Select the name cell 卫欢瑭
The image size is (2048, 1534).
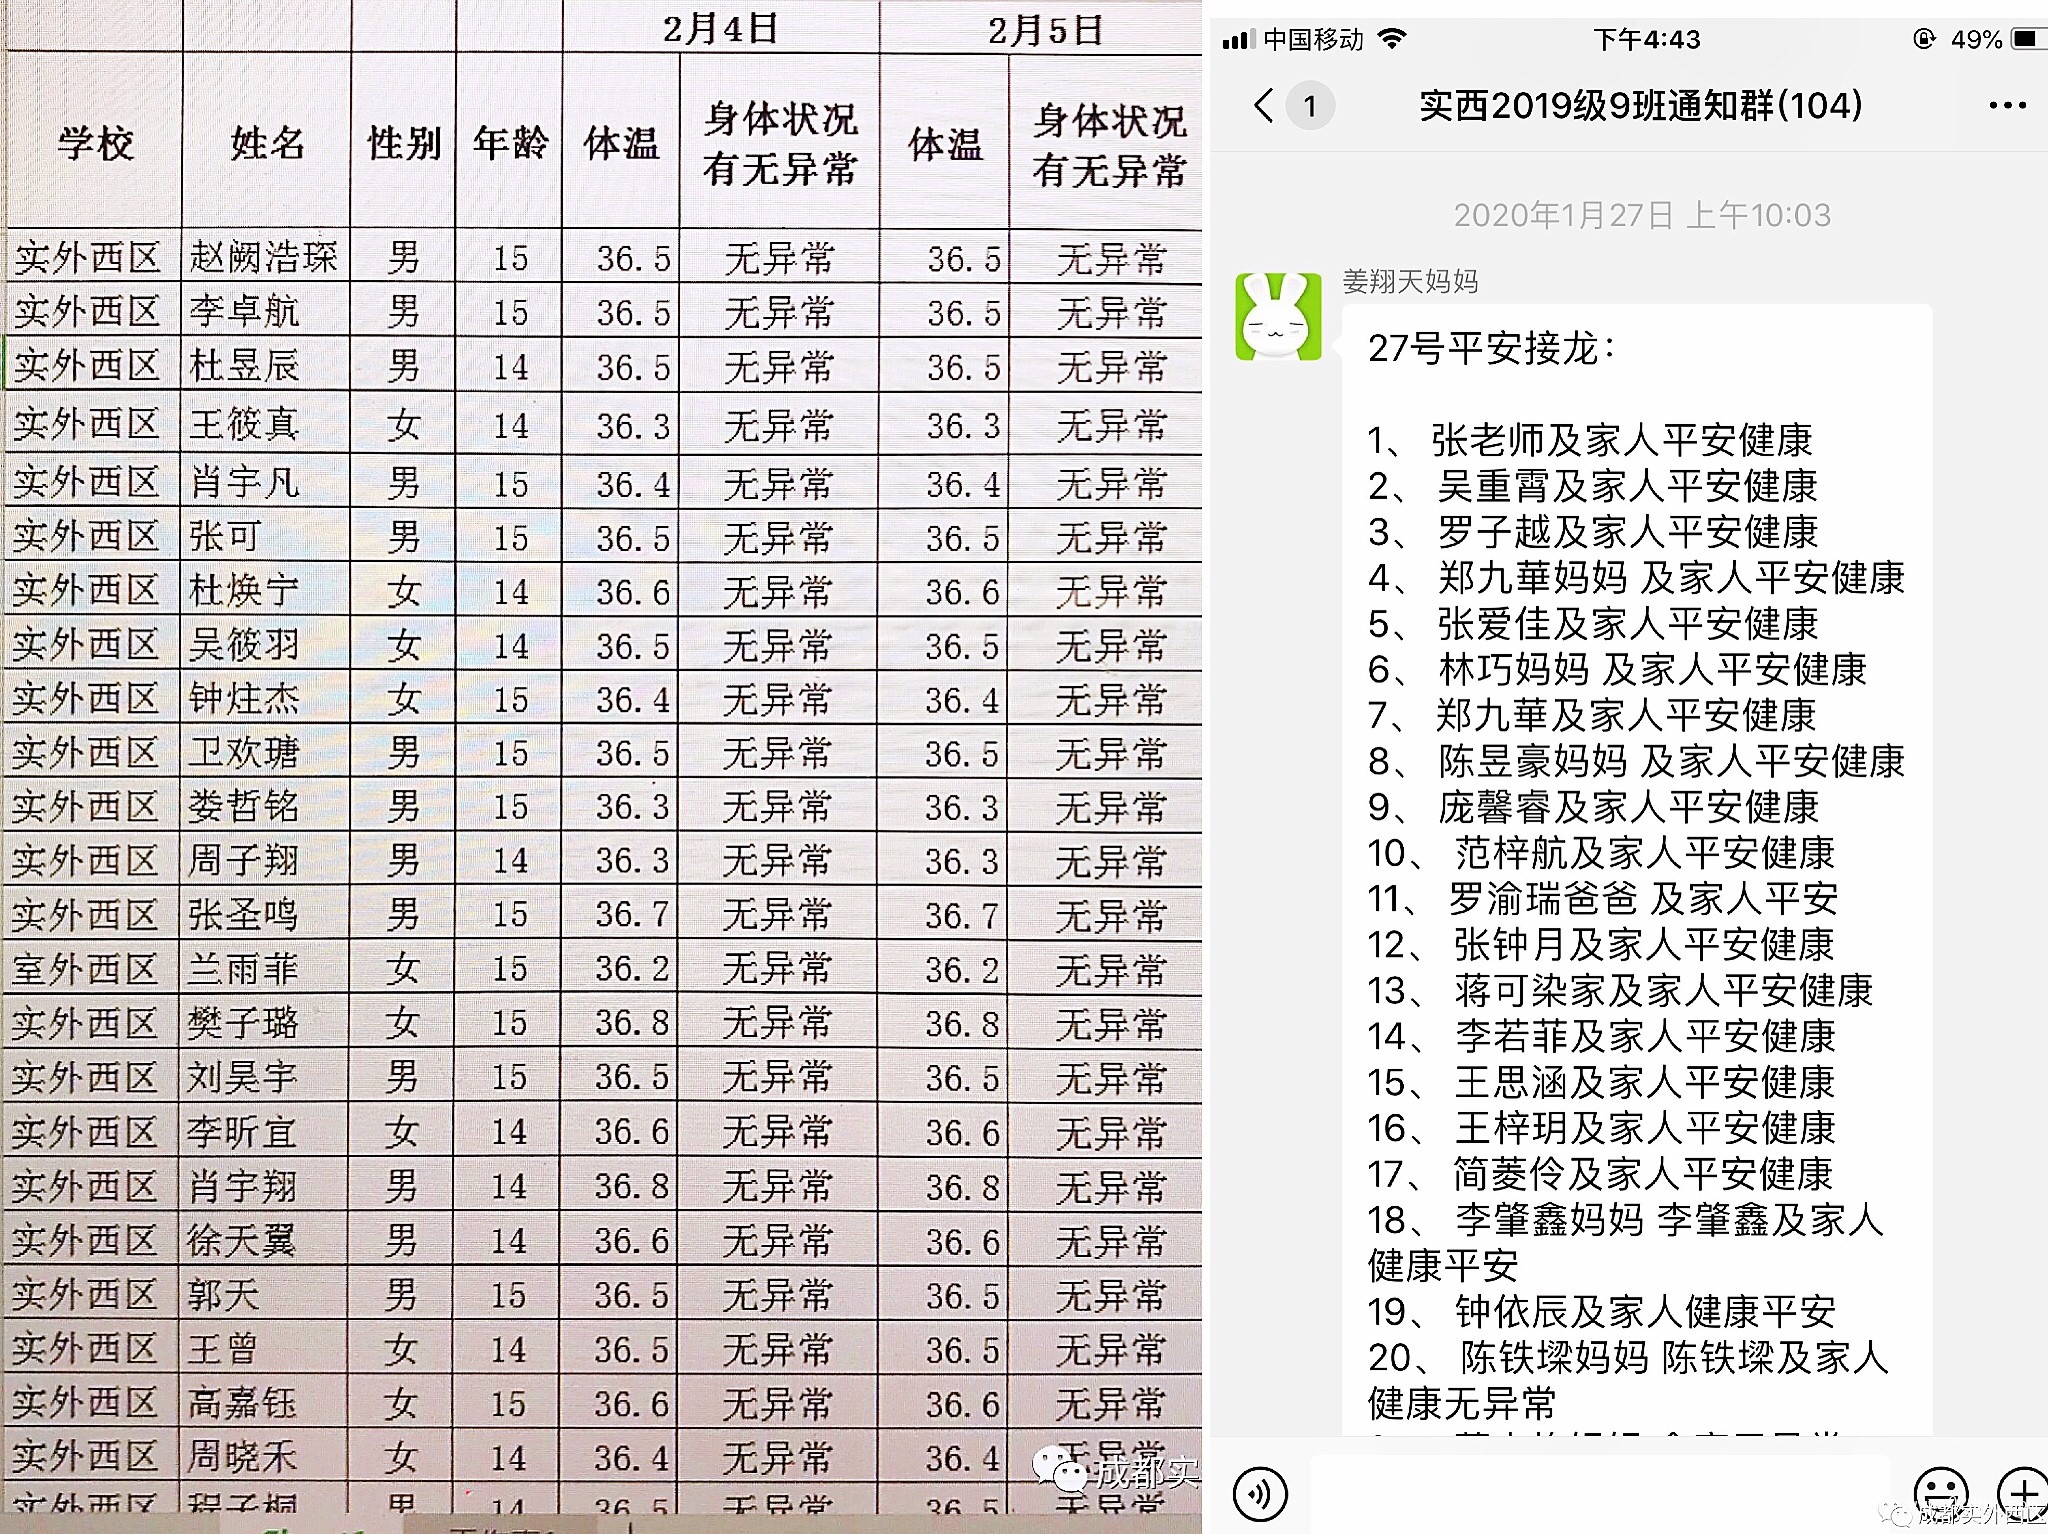coord(265,753)
